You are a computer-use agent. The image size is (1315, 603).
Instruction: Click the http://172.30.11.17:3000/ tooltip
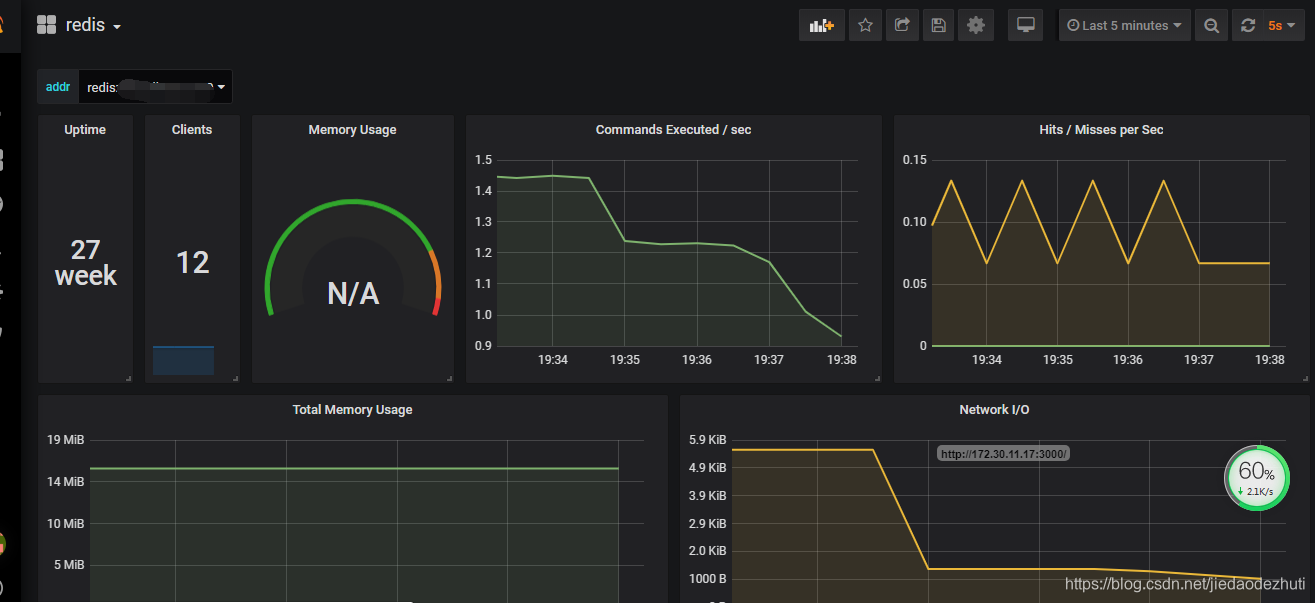1004,453
